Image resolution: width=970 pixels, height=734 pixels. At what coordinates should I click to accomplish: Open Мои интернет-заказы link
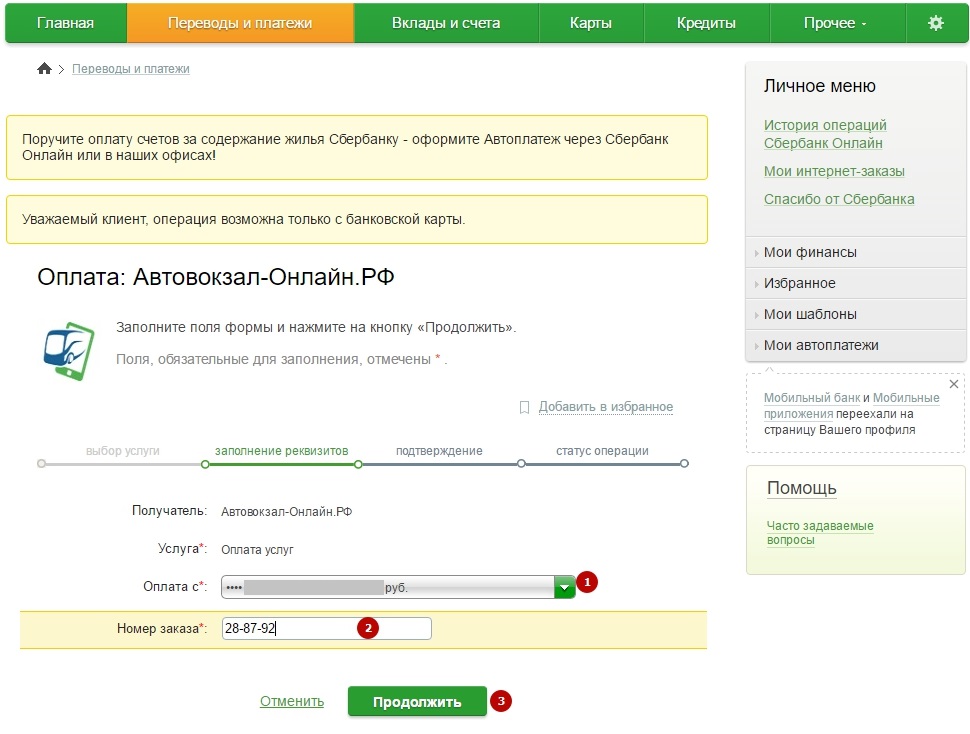coord(834,171)
